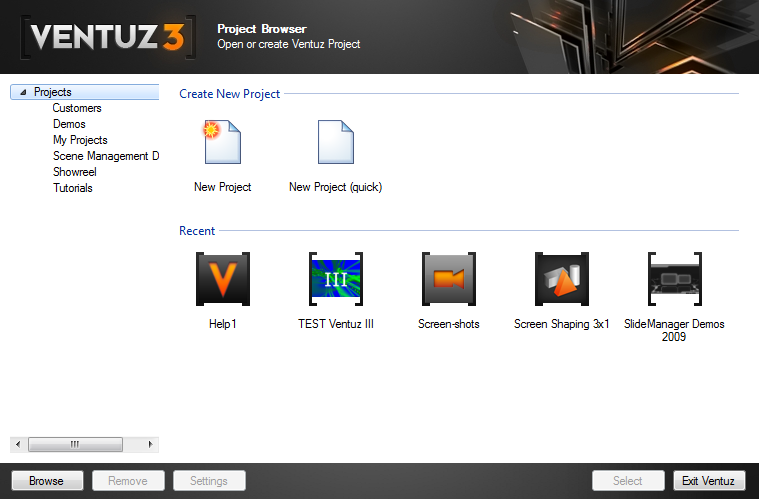The image size is (759, 499).
Task: Open the New Project icon
Action: [222, 143]
